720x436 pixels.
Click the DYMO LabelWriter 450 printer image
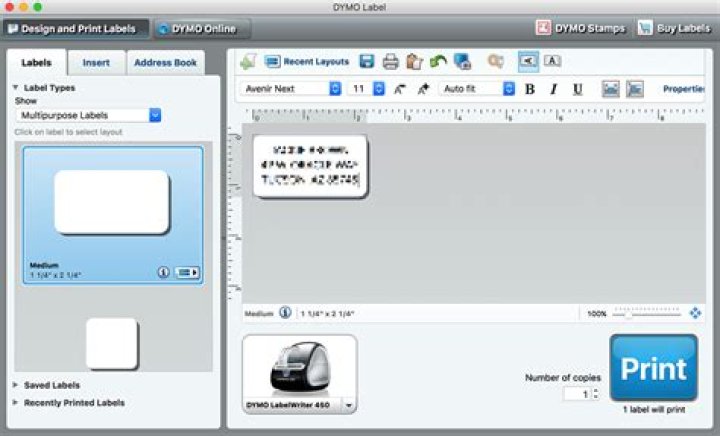300,369
